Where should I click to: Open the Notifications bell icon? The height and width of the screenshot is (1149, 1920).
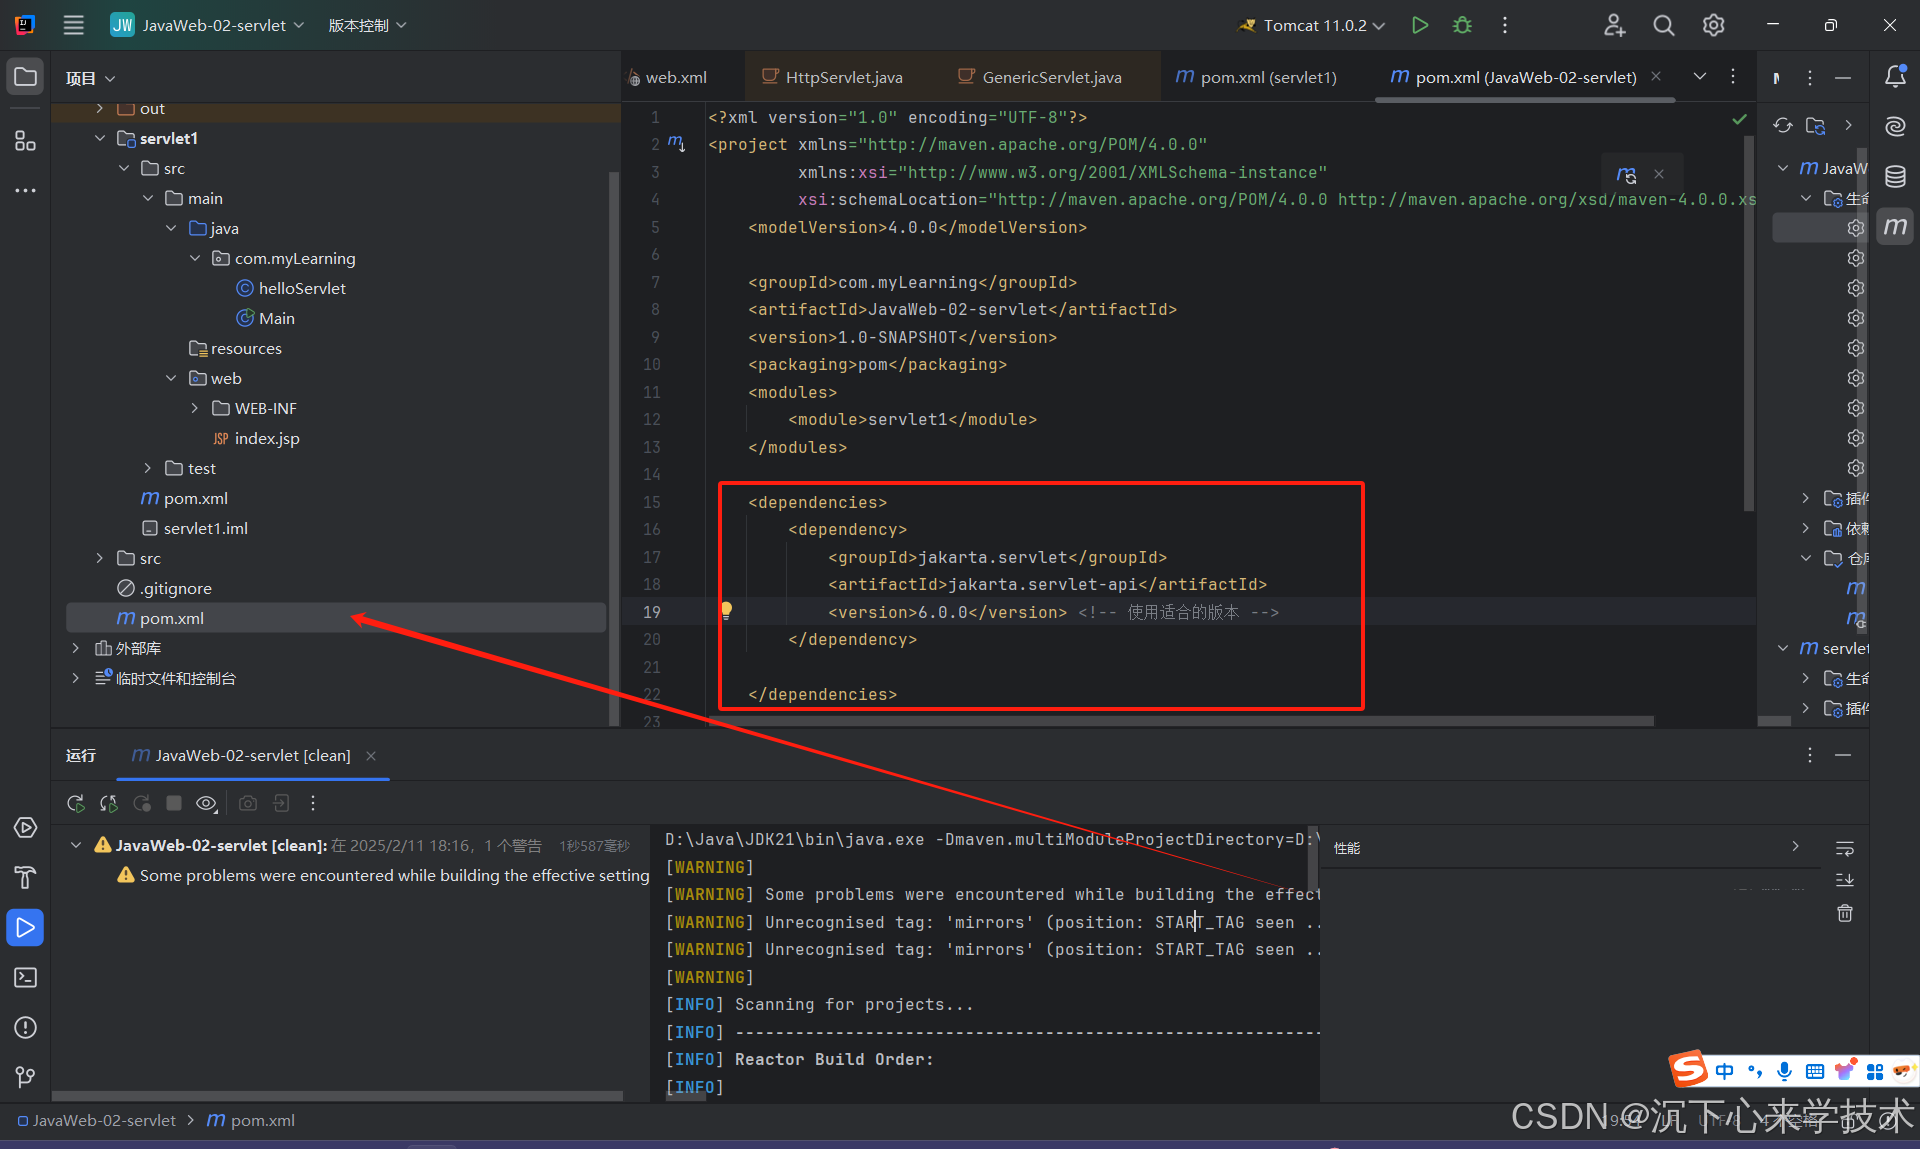click(1895, 77)
